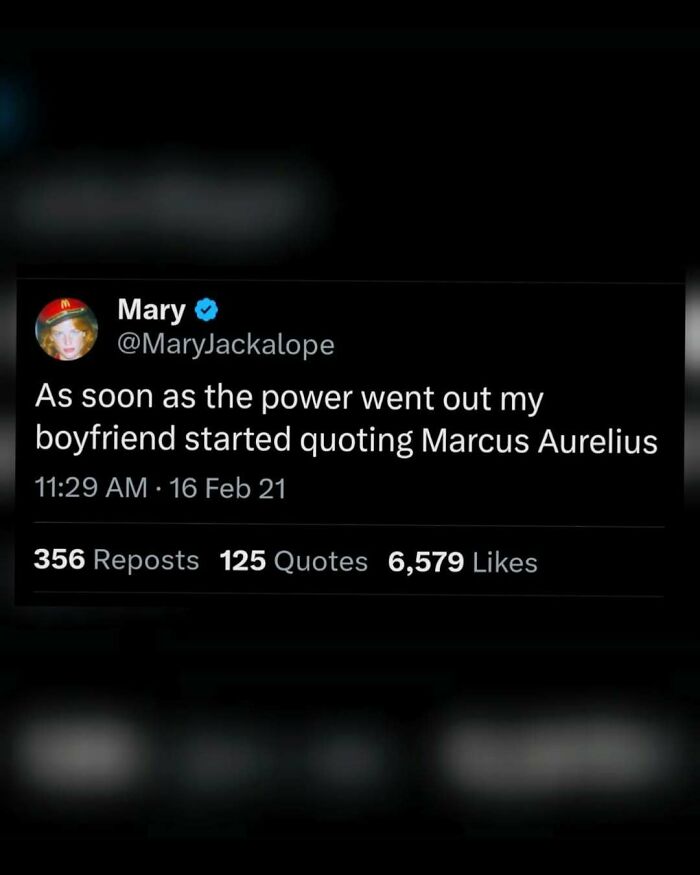
Task: View the 6,579 Likes list
Action: (463, 562)
